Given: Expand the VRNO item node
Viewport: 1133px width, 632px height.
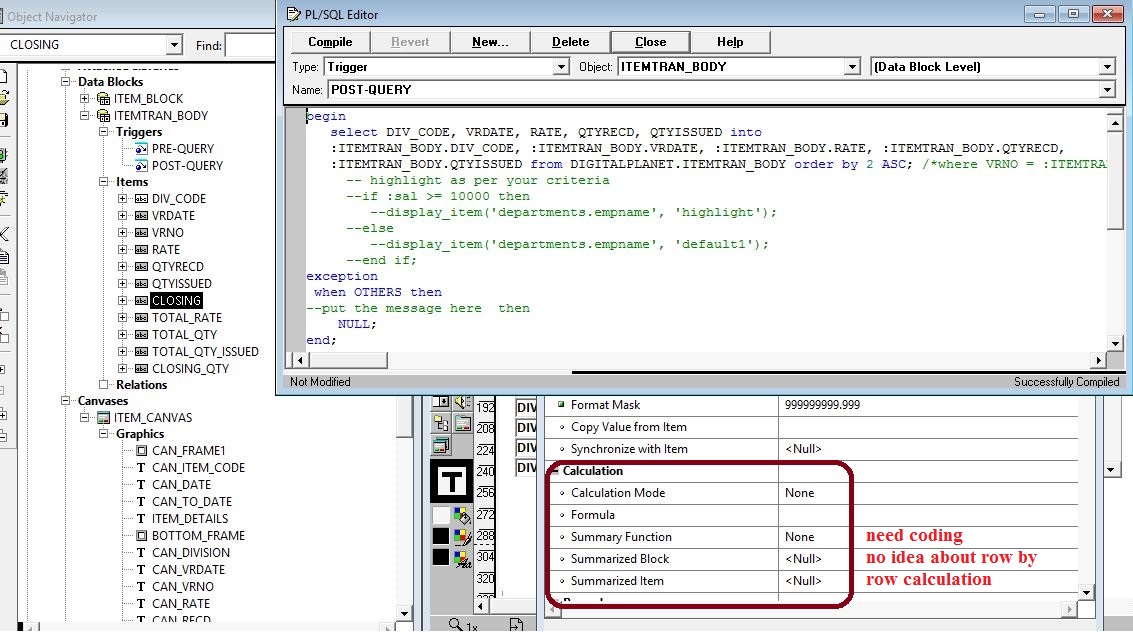Looking at the screenshot, I should 122,233.
